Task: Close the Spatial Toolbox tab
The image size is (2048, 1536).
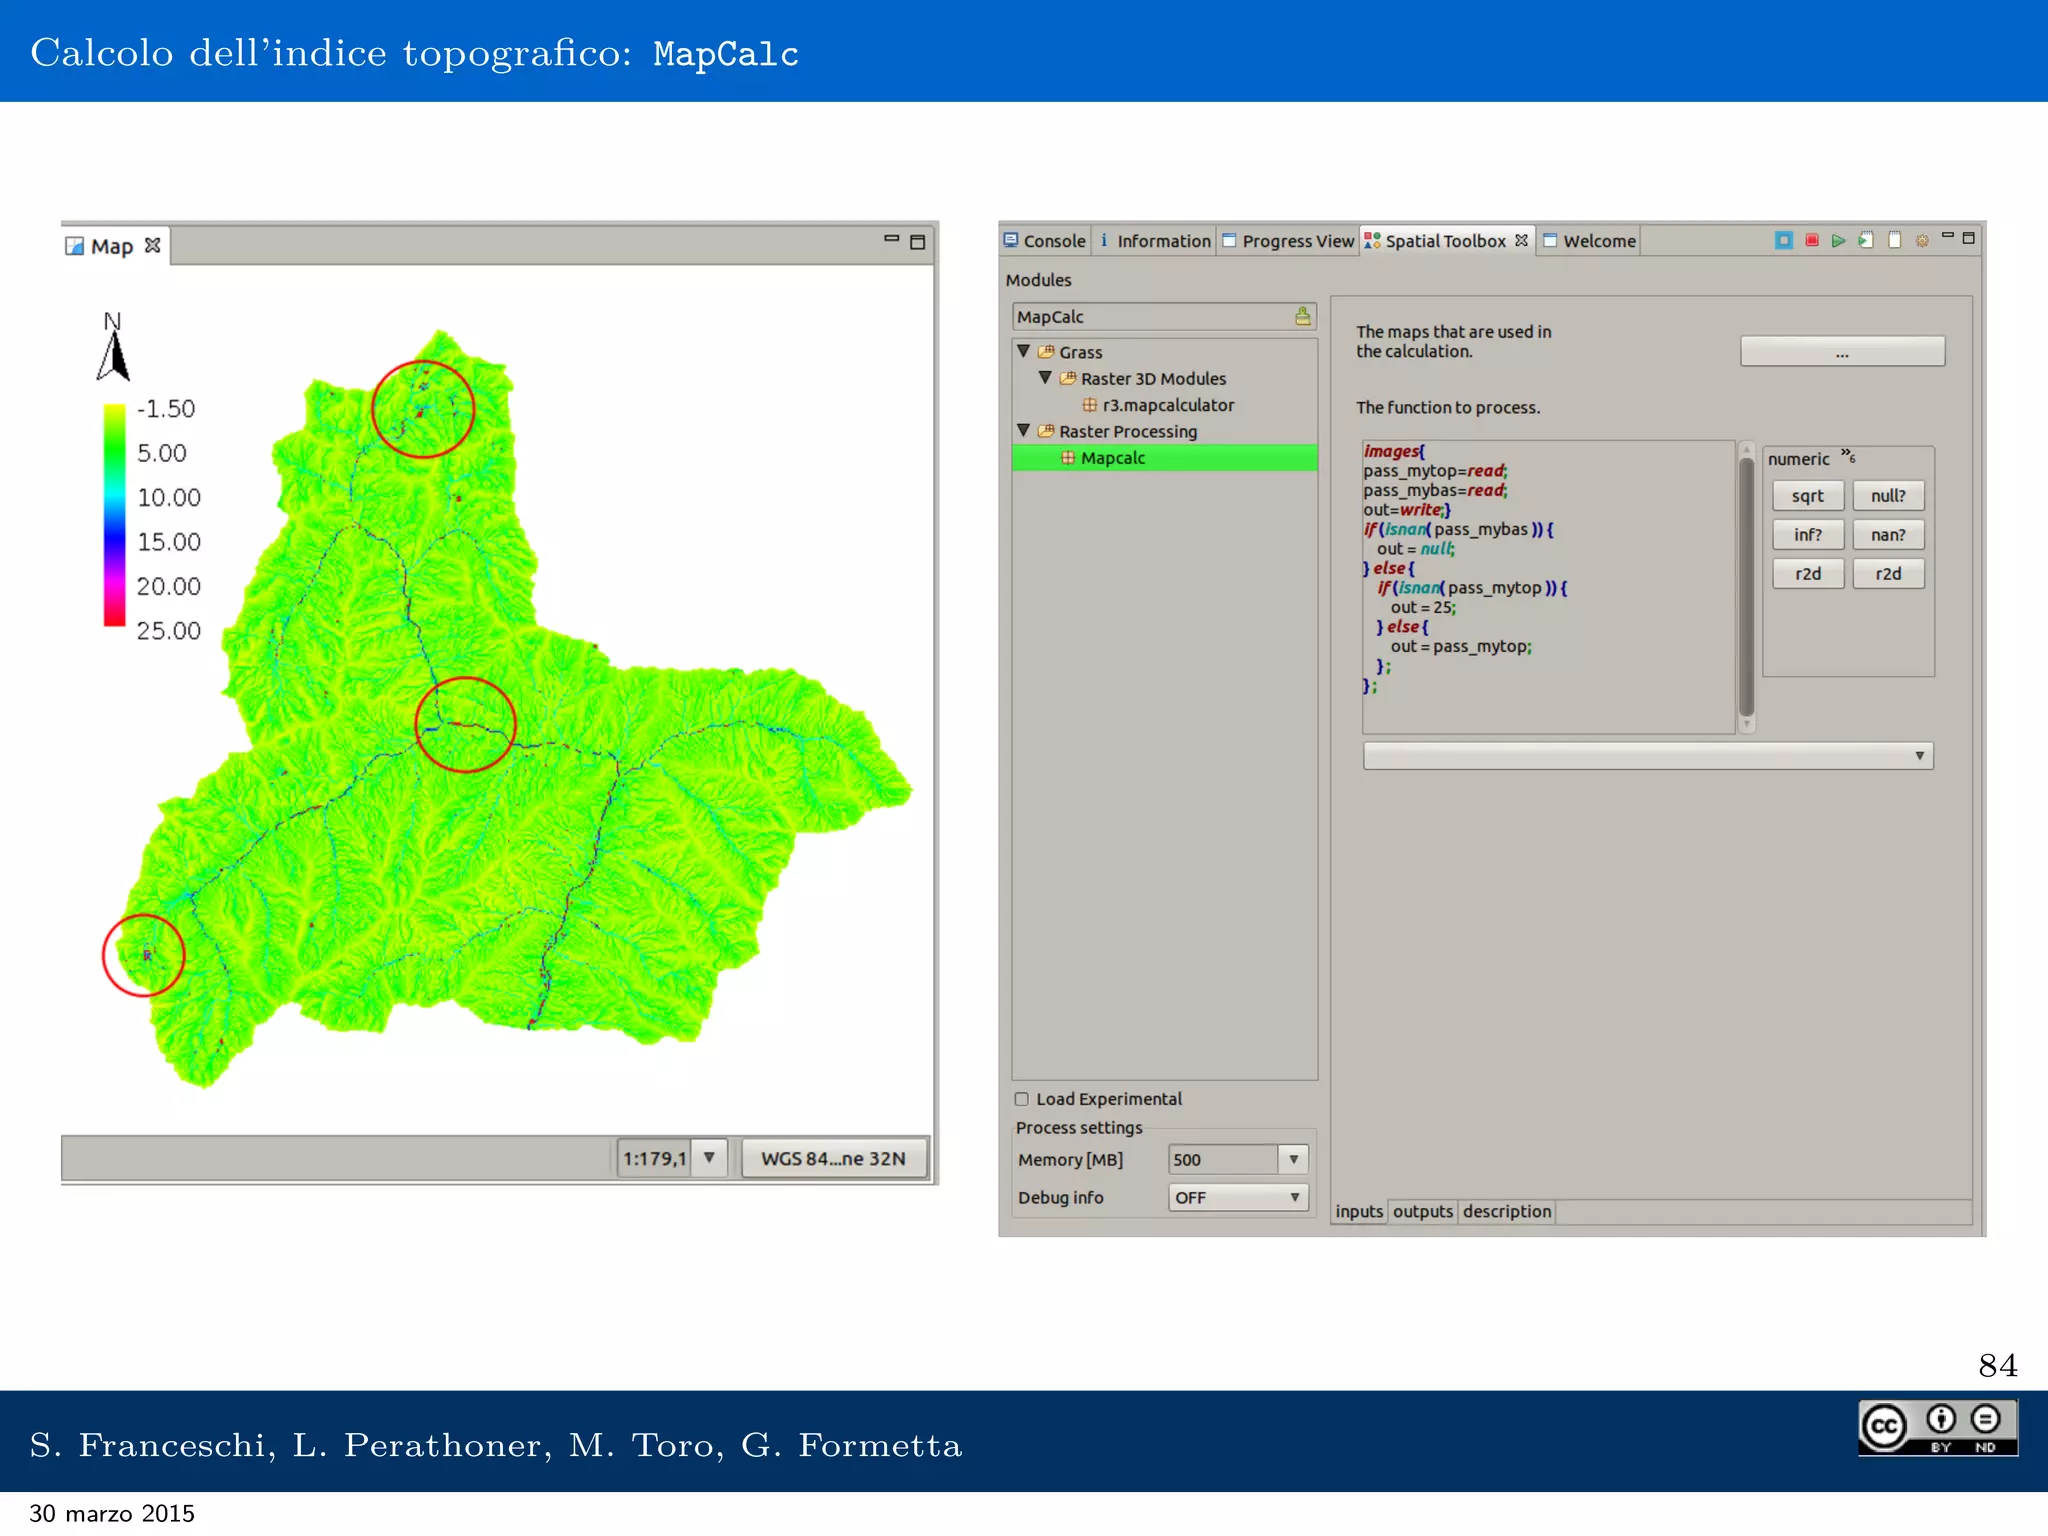Action: click(x=1521, y=240)
